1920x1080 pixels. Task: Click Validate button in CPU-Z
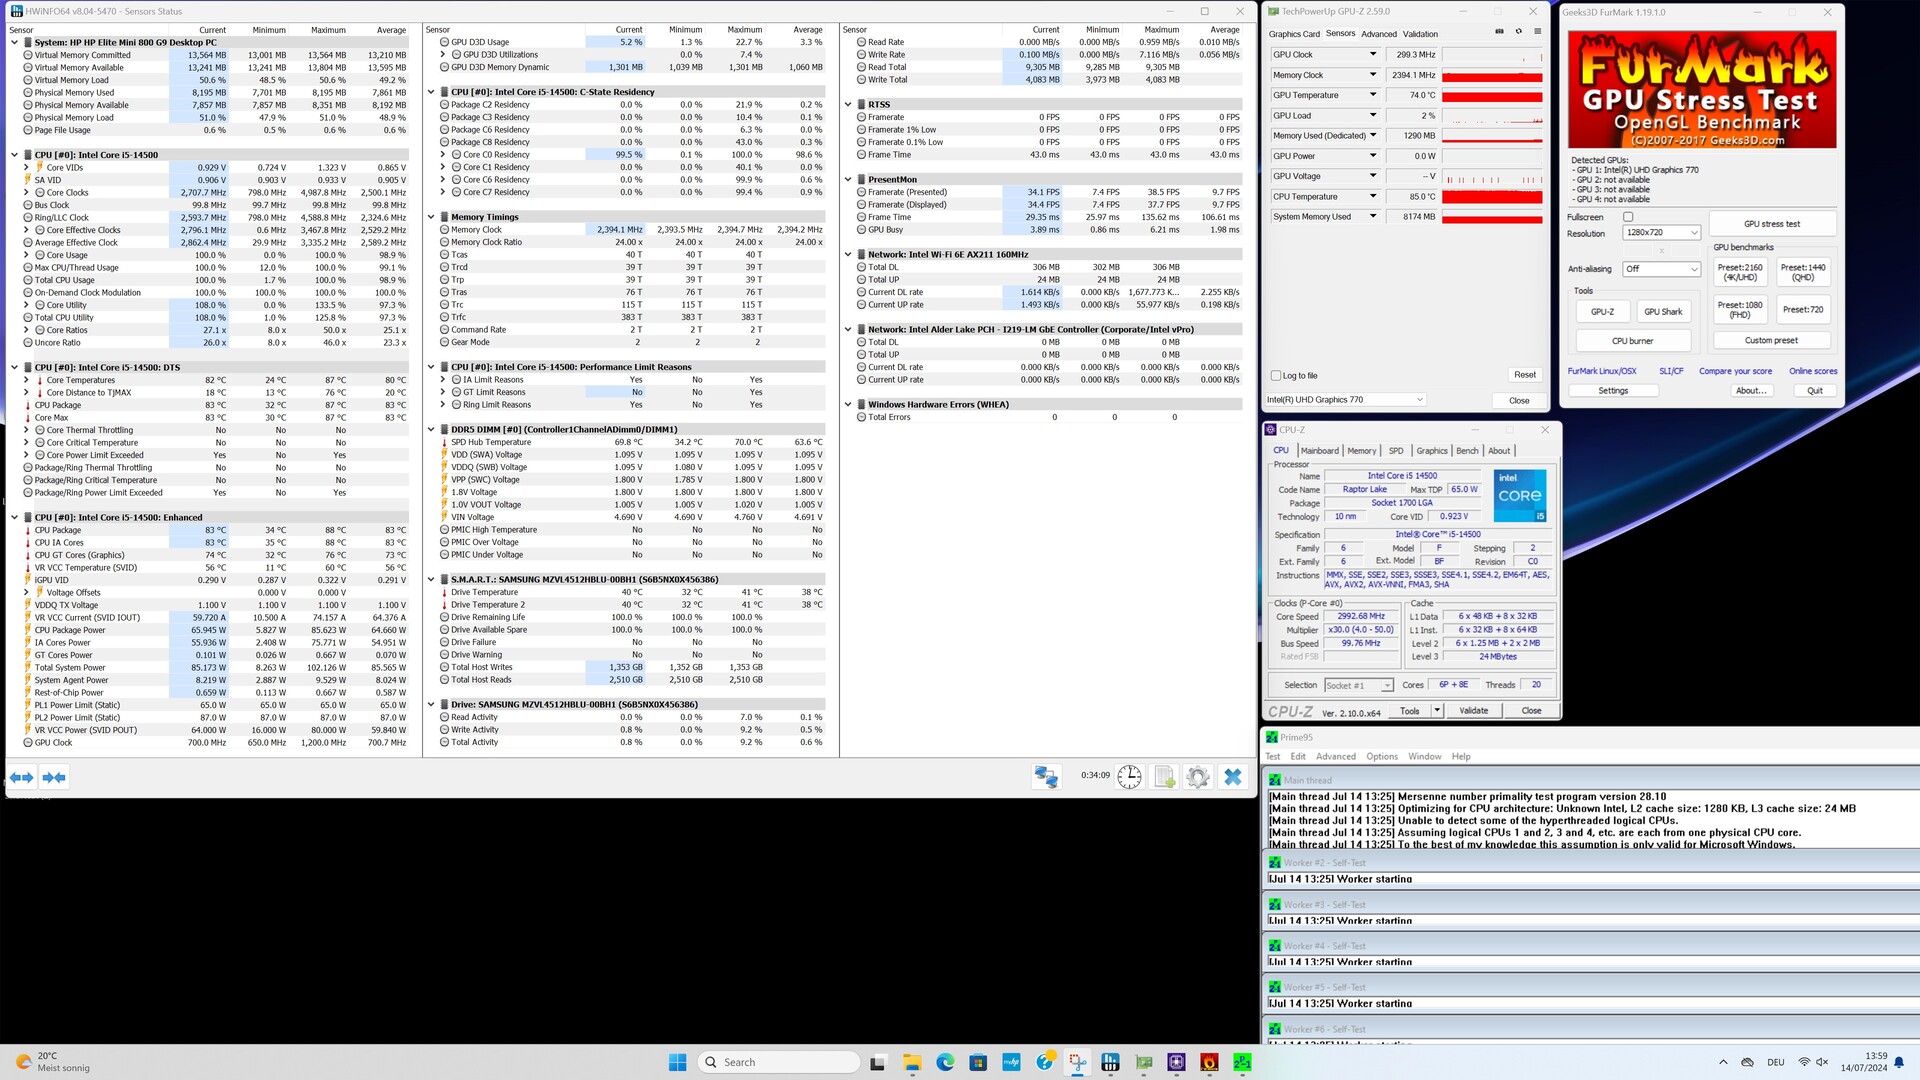tap(1473, 711)
